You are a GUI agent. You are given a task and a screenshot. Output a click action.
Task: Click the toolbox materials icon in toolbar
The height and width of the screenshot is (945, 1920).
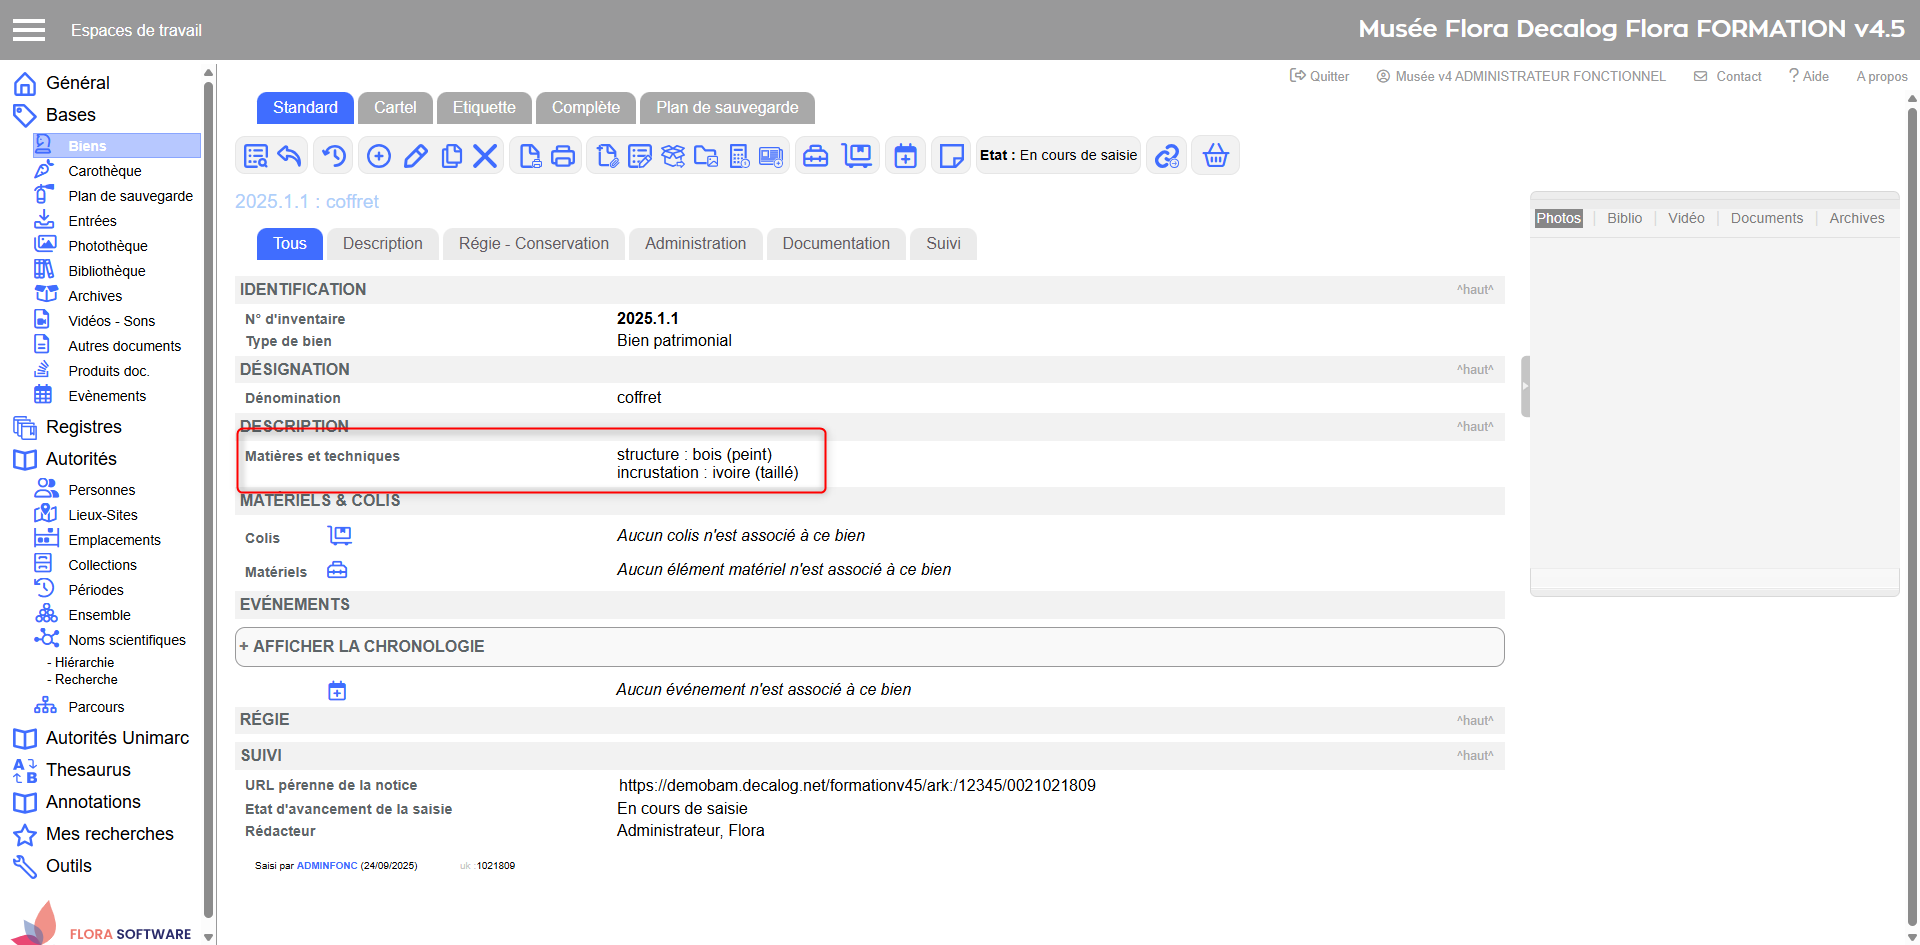tap(816, 156)
